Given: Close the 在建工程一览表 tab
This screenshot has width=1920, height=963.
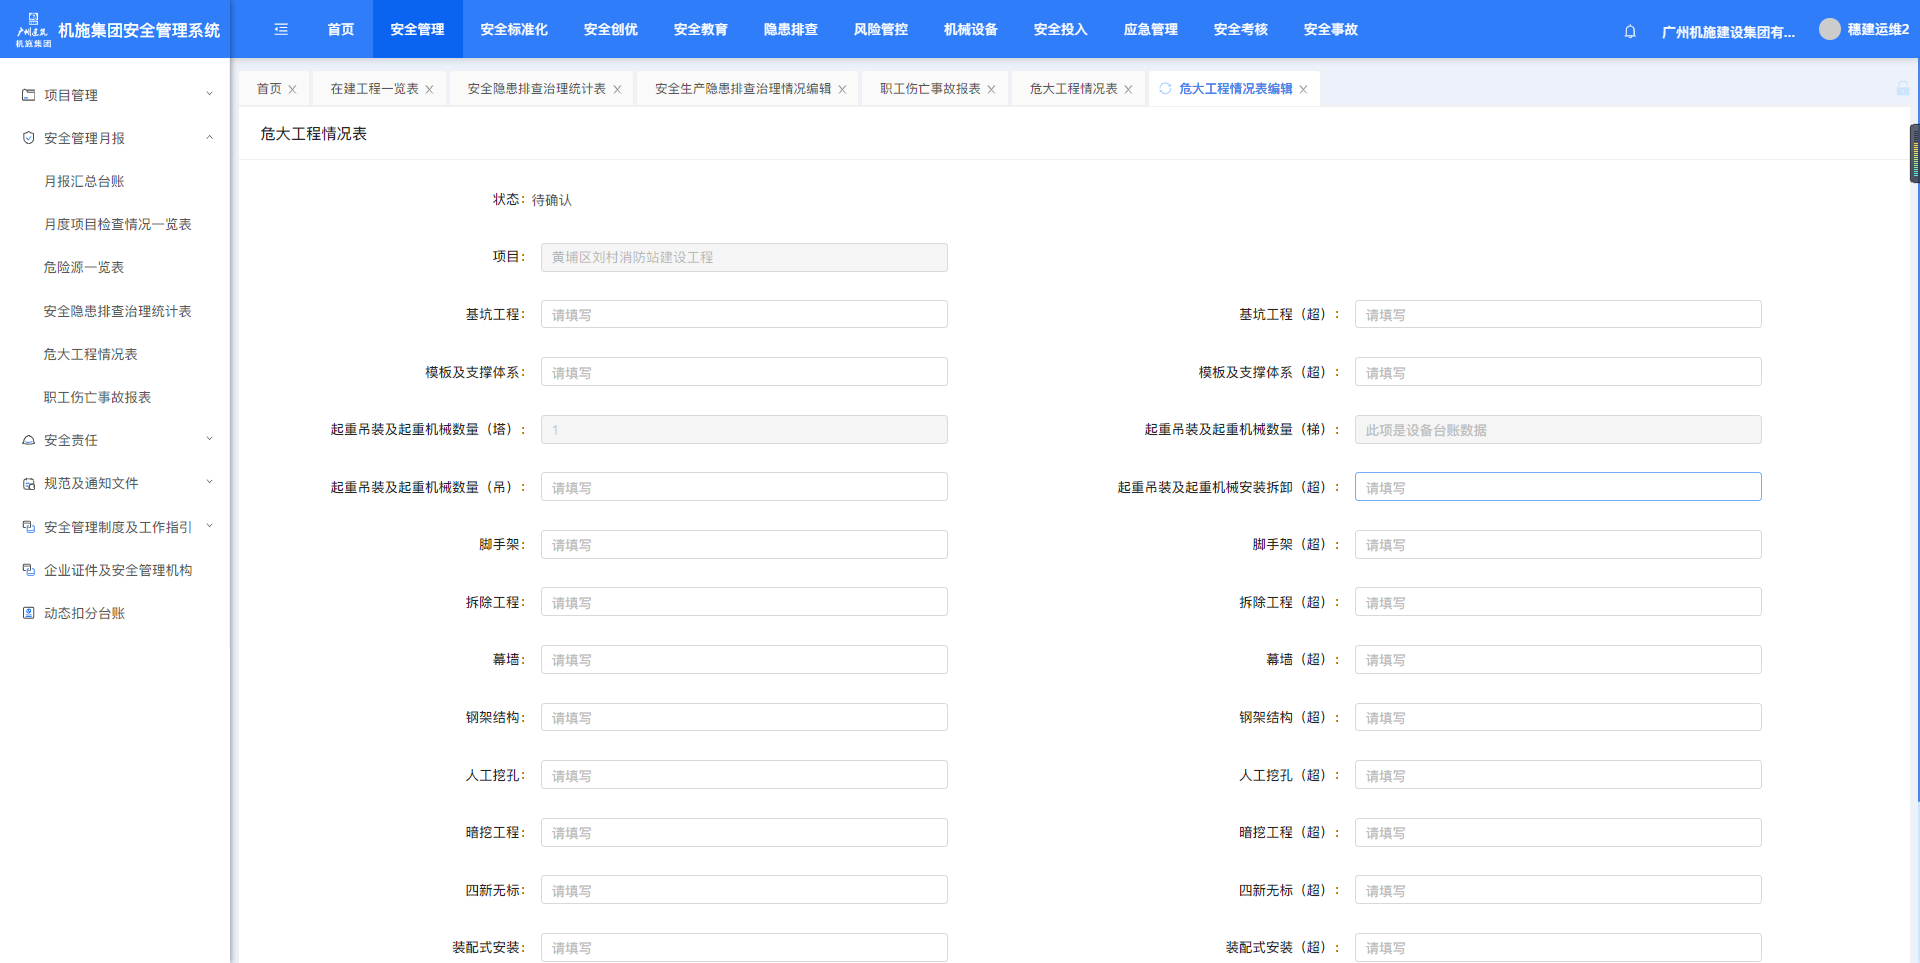Looking at the screenshot, I should 429,90.
